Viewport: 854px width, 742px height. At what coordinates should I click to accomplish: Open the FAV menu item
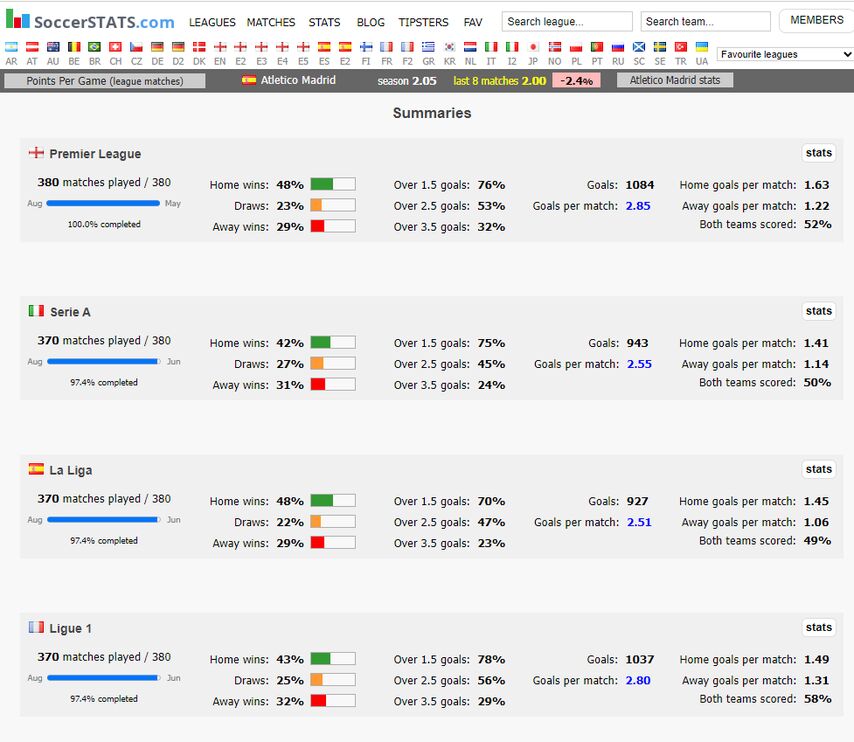(x=473, y=22)
